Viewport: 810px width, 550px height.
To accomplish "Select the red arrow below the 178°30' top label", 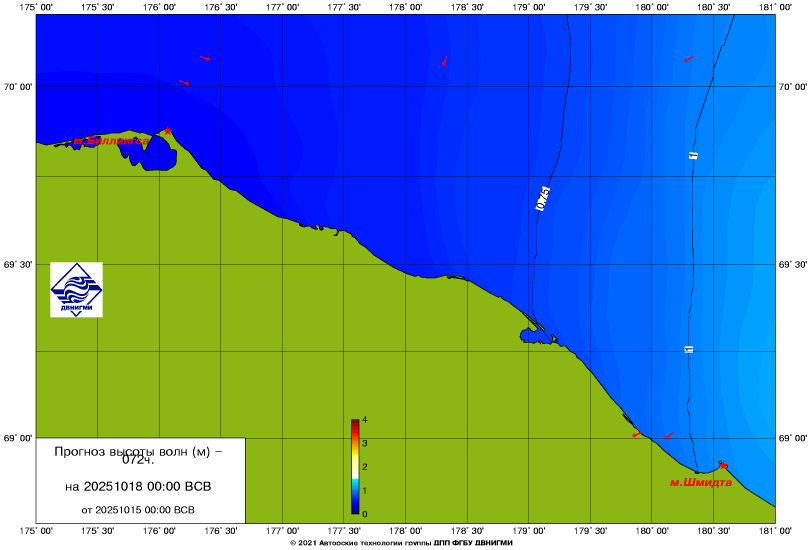I will point(444,60).
